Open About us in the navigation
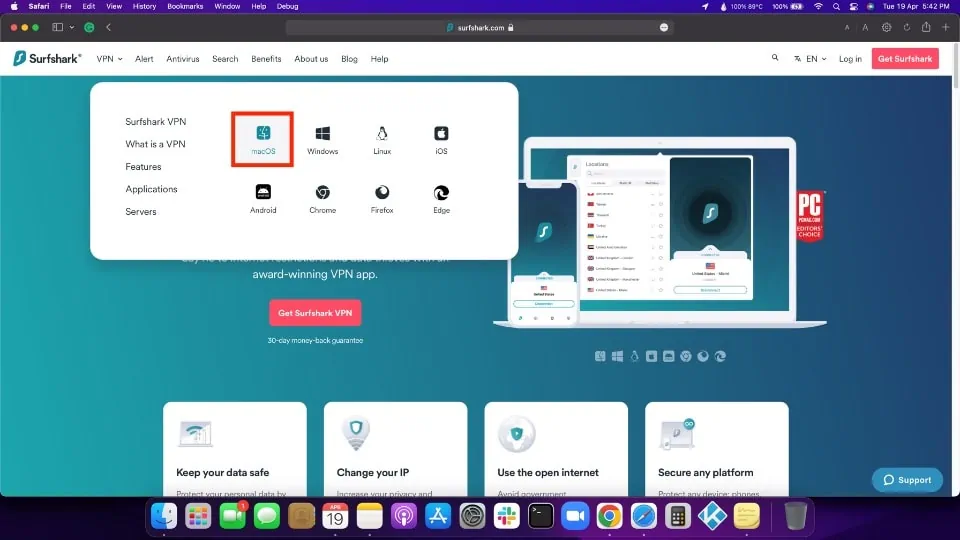 (311, 59)
